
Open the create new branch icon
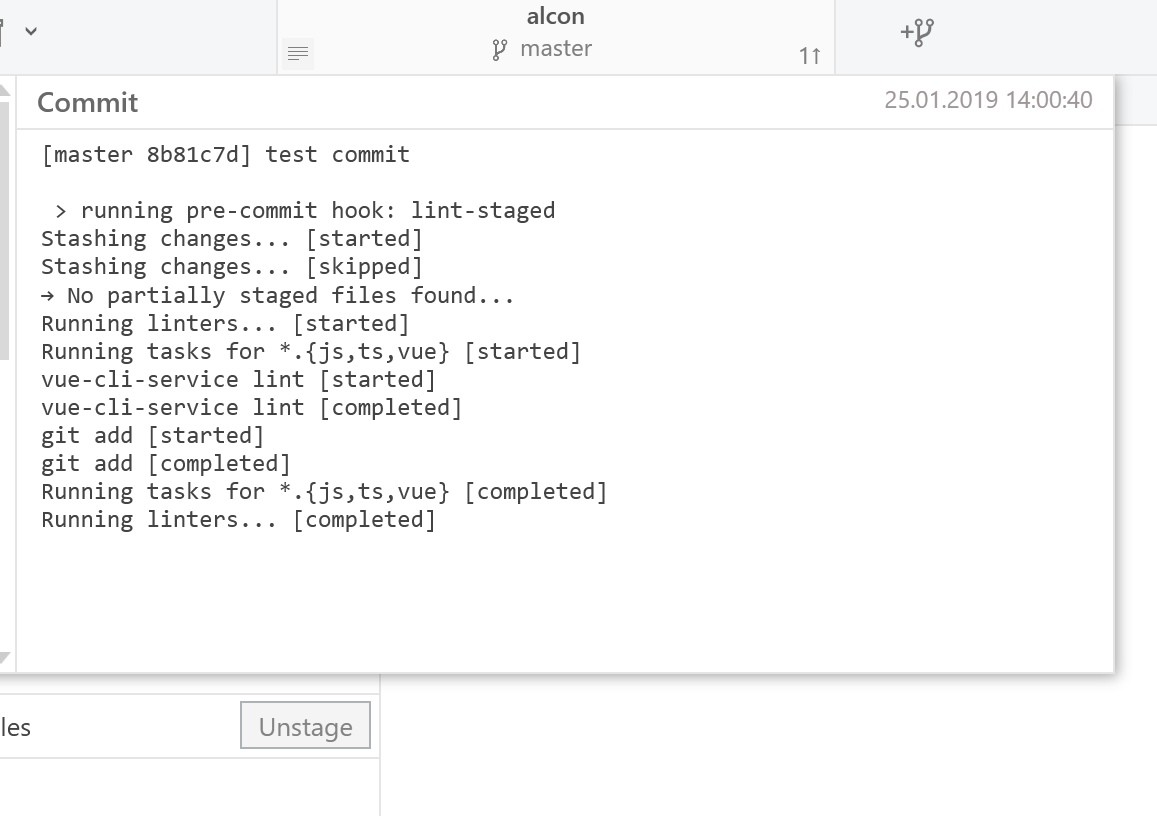point(919,31)
